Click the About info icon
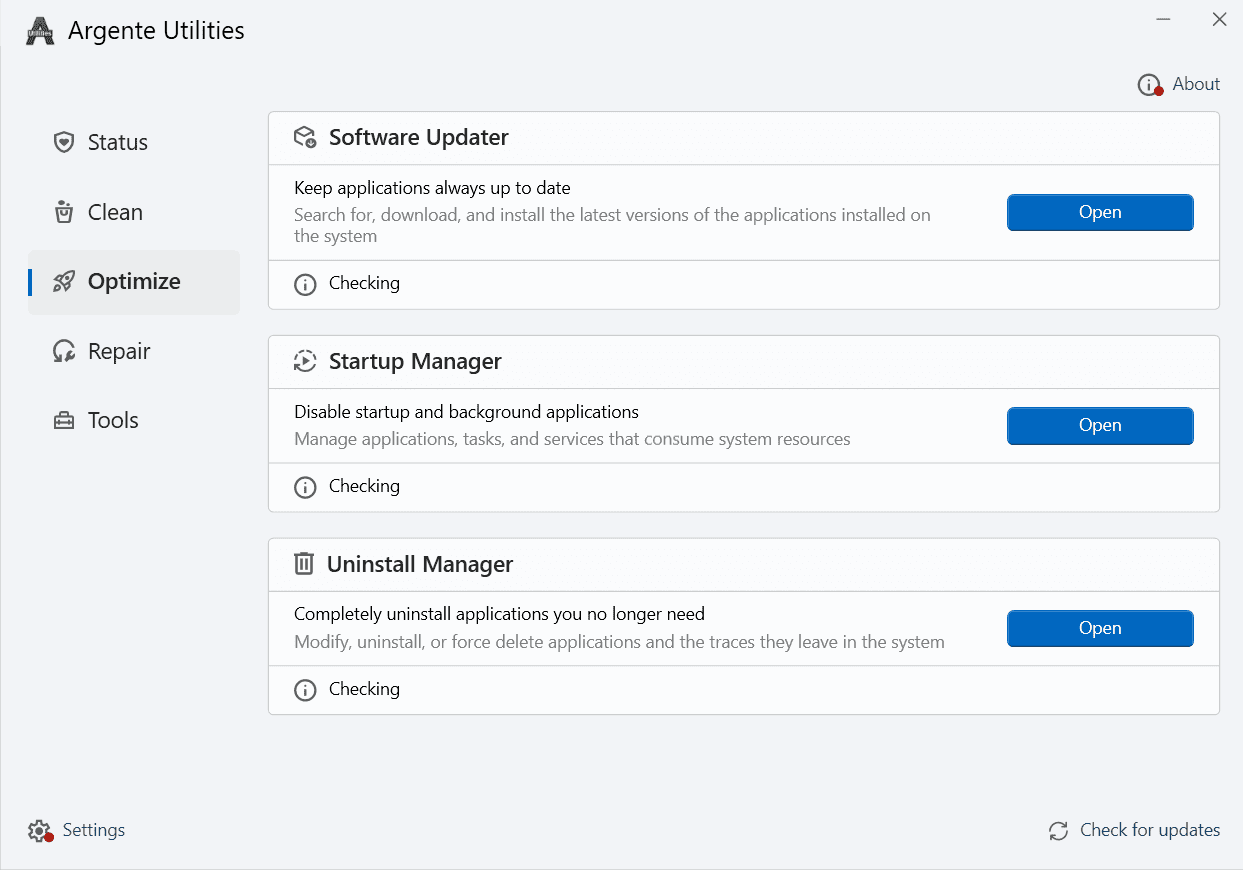This screenshot has height=870, width=1243. coord(1149,85)
